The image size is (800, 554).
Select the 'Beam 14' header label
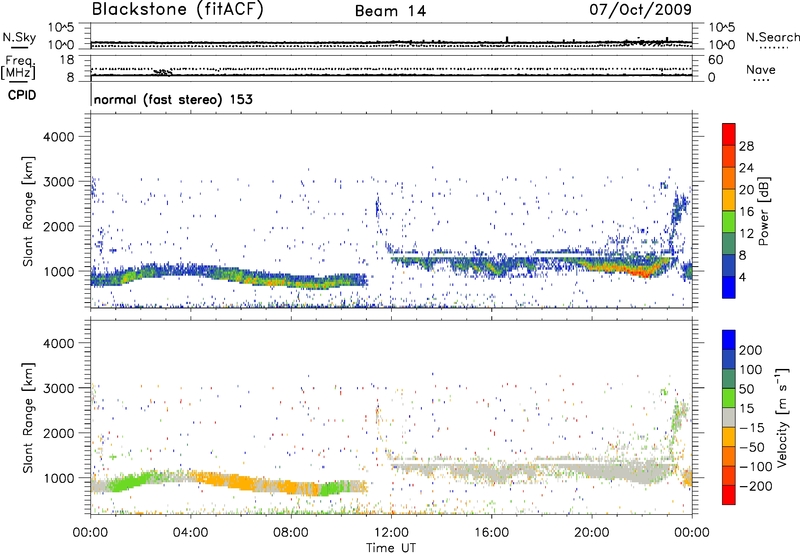[390, 11]
